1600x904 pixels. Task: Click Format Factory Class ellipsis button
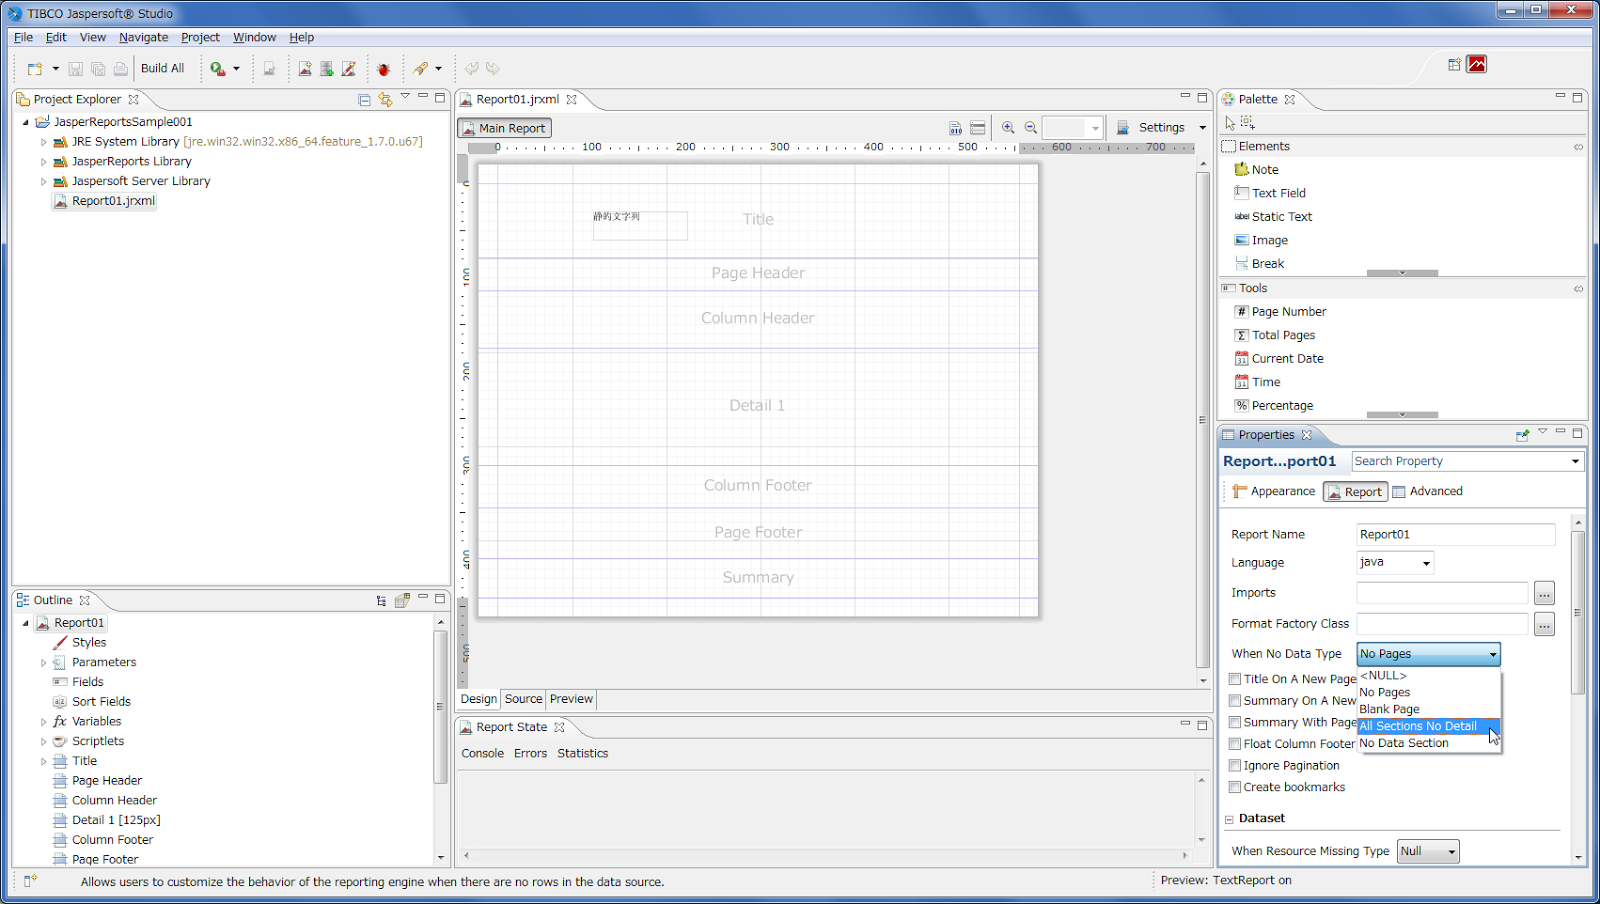point(1545,625)
